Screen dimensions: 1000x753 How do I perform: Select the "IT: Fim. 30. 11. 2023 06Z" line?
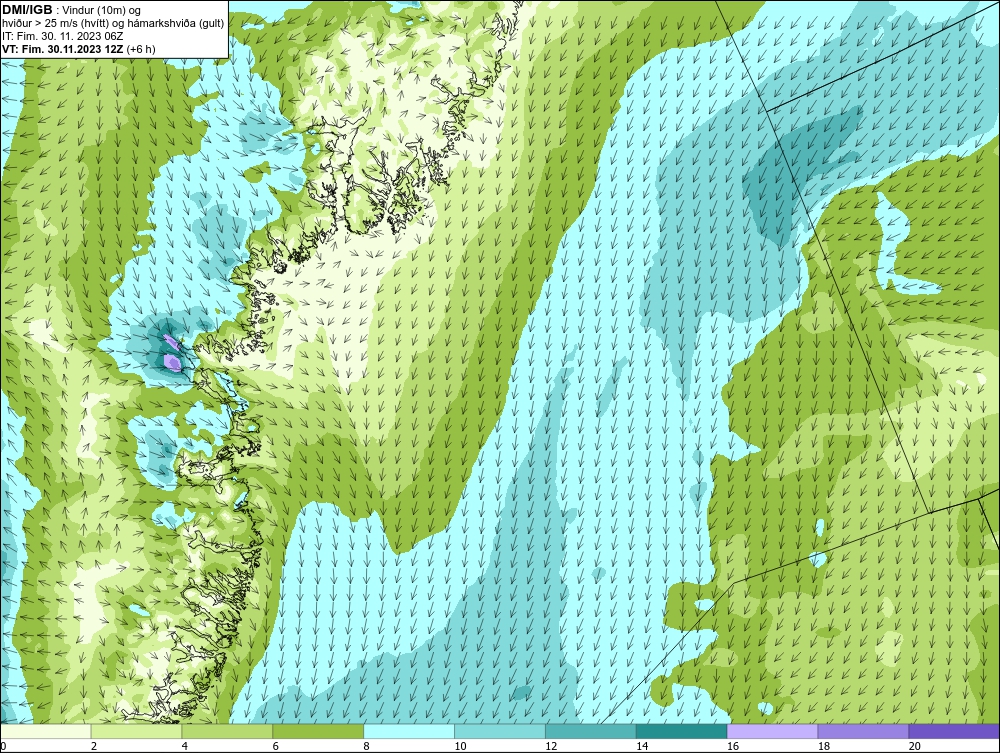(x=62, y=36)
